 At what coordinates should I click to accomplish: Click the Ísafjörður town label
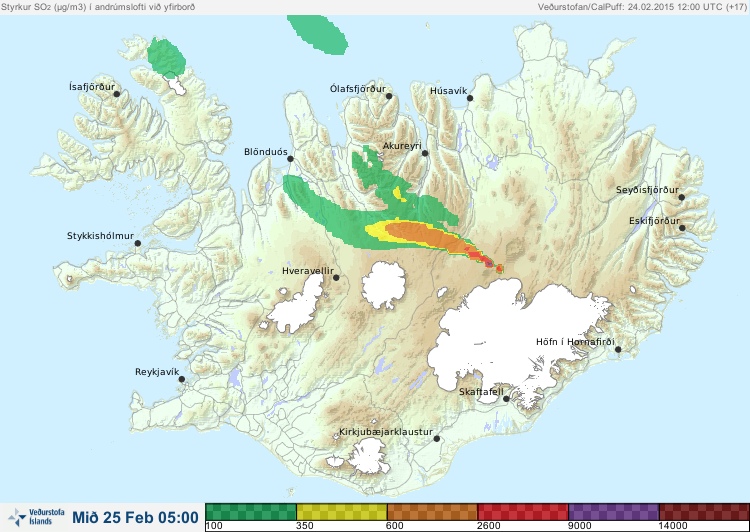[92, 87]
